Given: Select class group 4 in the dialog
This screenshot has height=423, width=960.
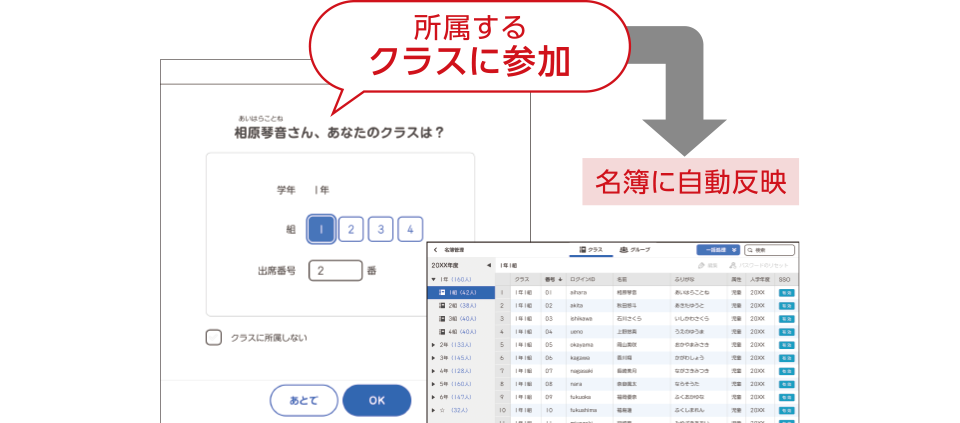Looking at the screenshot, I should tap(410, 229).
